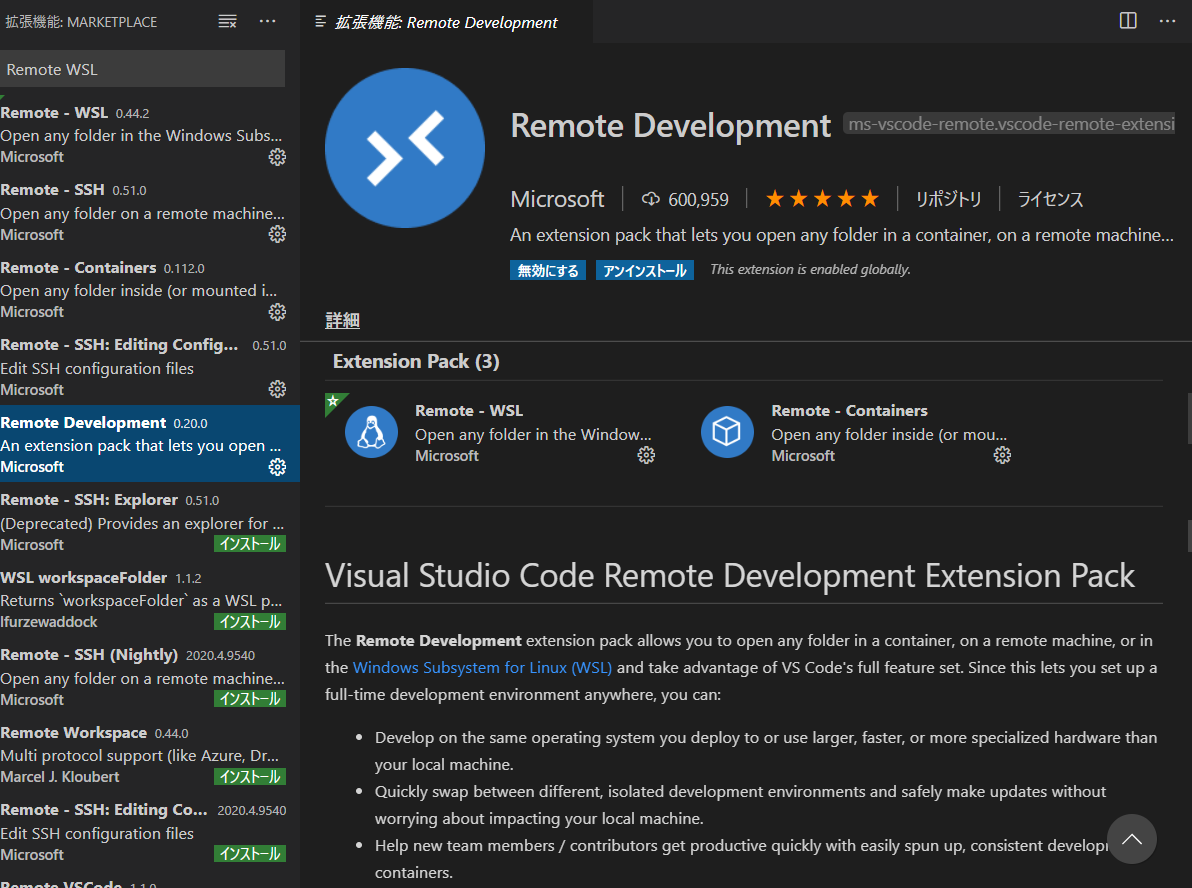Click the scroll to top arrow button
This screenshot has width=1192, height=888.
(1131, 839)
